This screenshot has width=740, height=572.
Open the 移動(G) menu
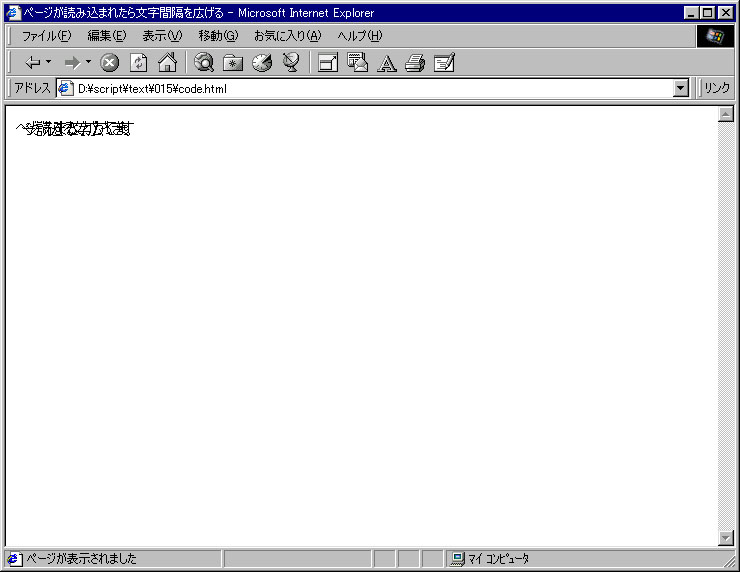pyautogui.click(x=218, y=36)
